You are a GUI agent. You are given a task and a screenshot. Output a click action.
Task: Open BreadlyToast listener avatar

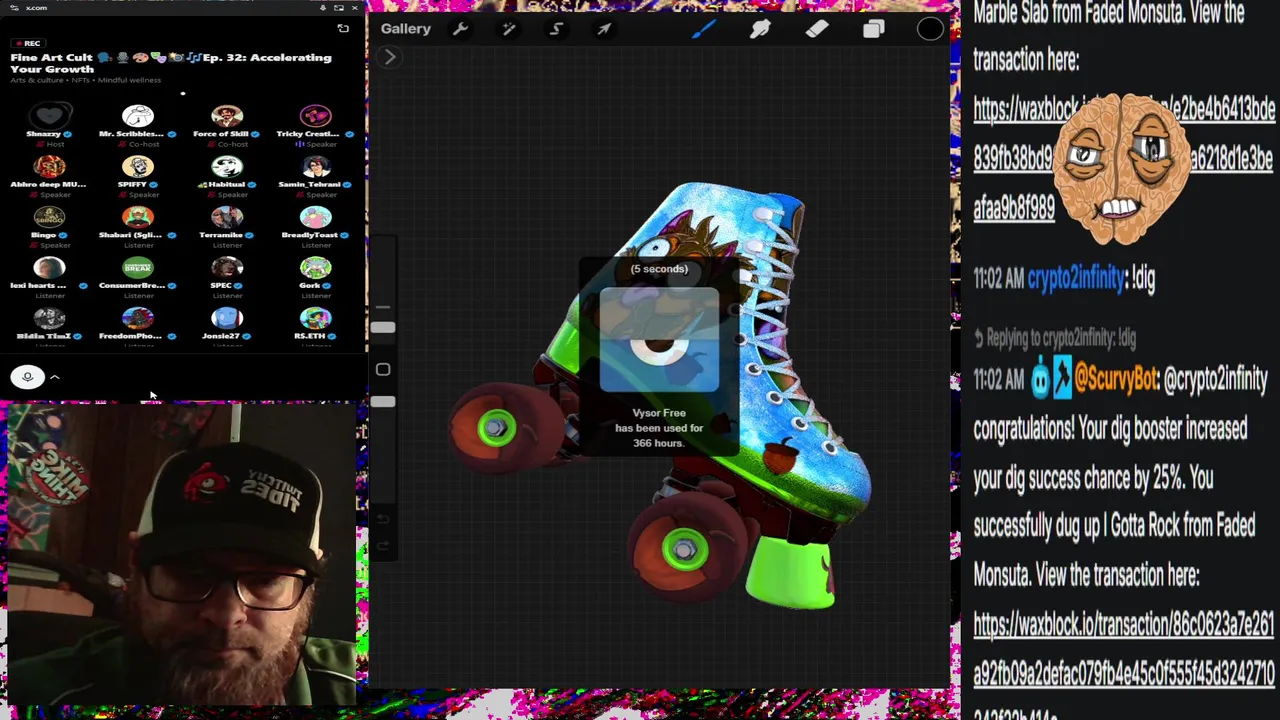pyautogui.click(x=315, y=217)
